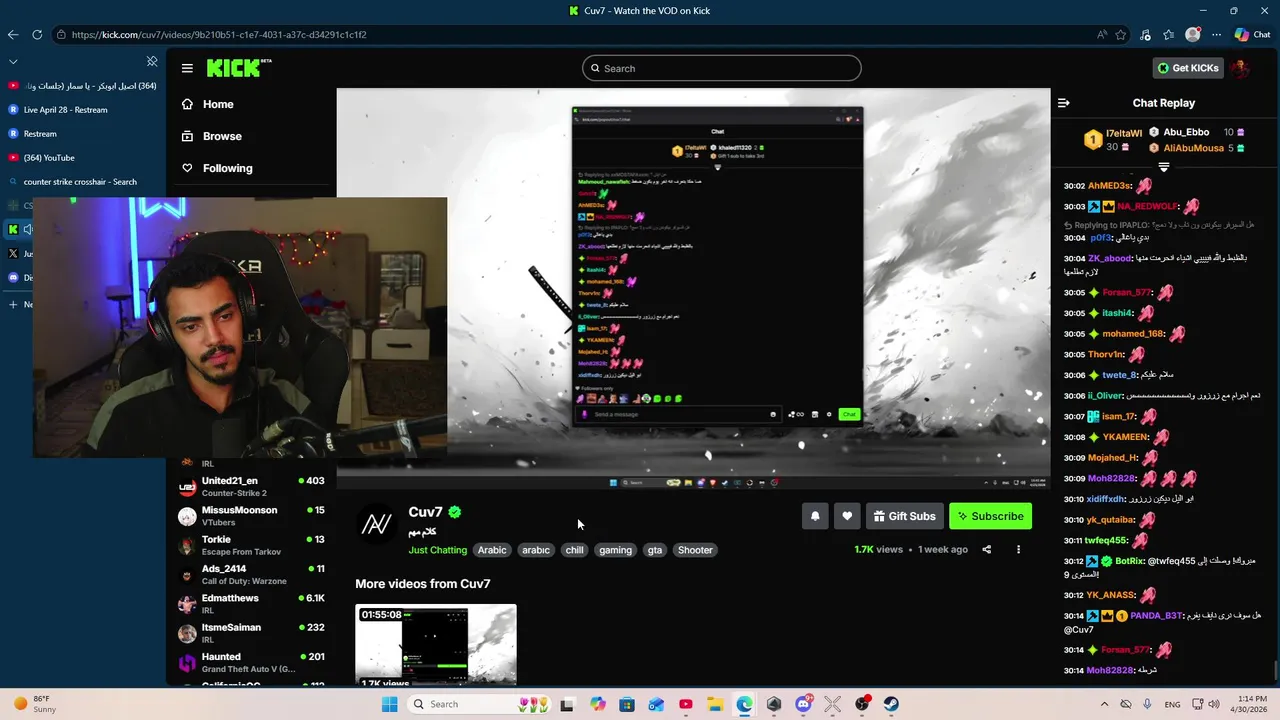Open the Edge profile avatar
Screen dimensions: 1280x720
point(1193,34)
